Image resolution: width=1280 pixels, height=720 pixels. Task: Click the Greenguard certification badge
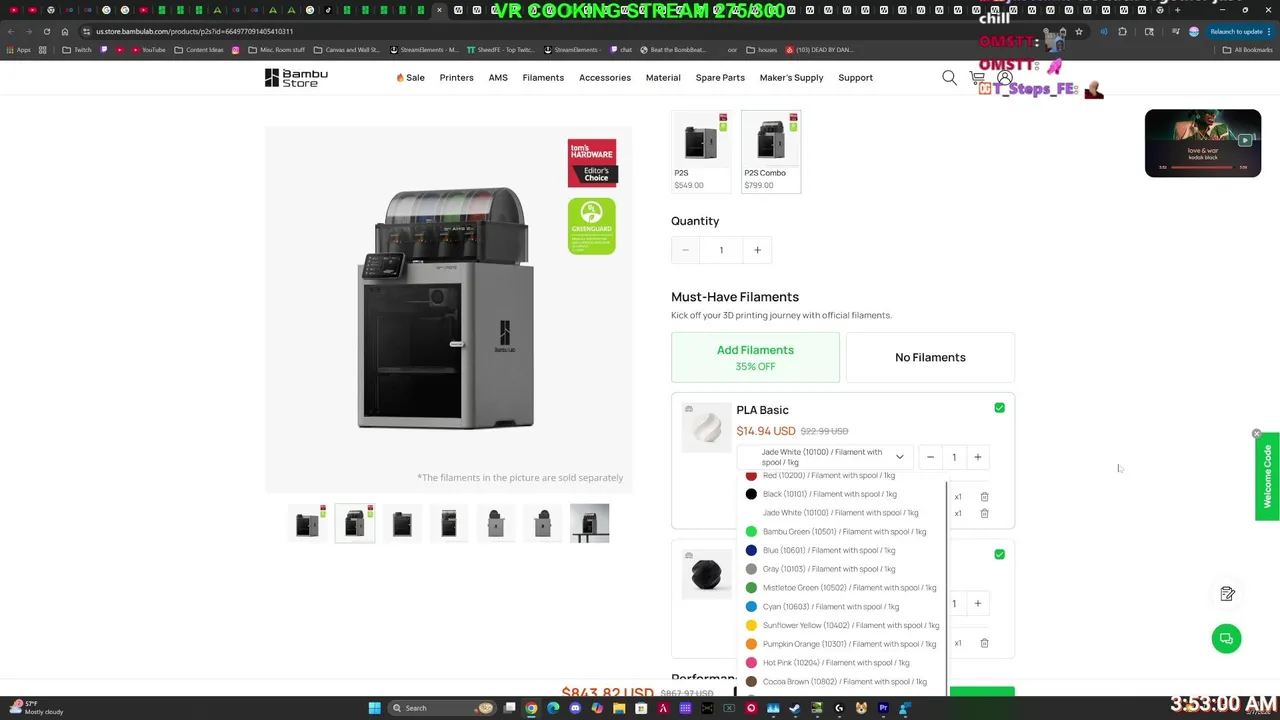[591, 226]
